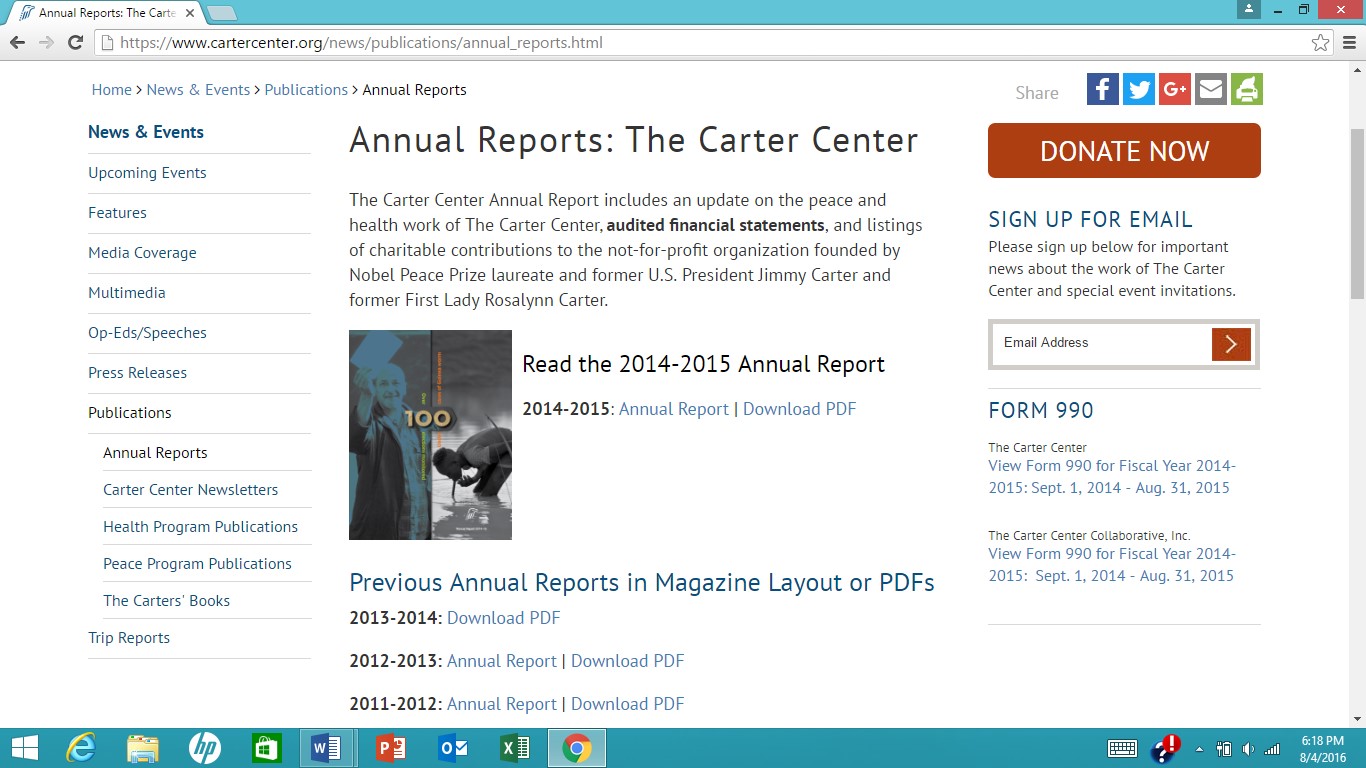Click the green print page icon

point(1247,89)
